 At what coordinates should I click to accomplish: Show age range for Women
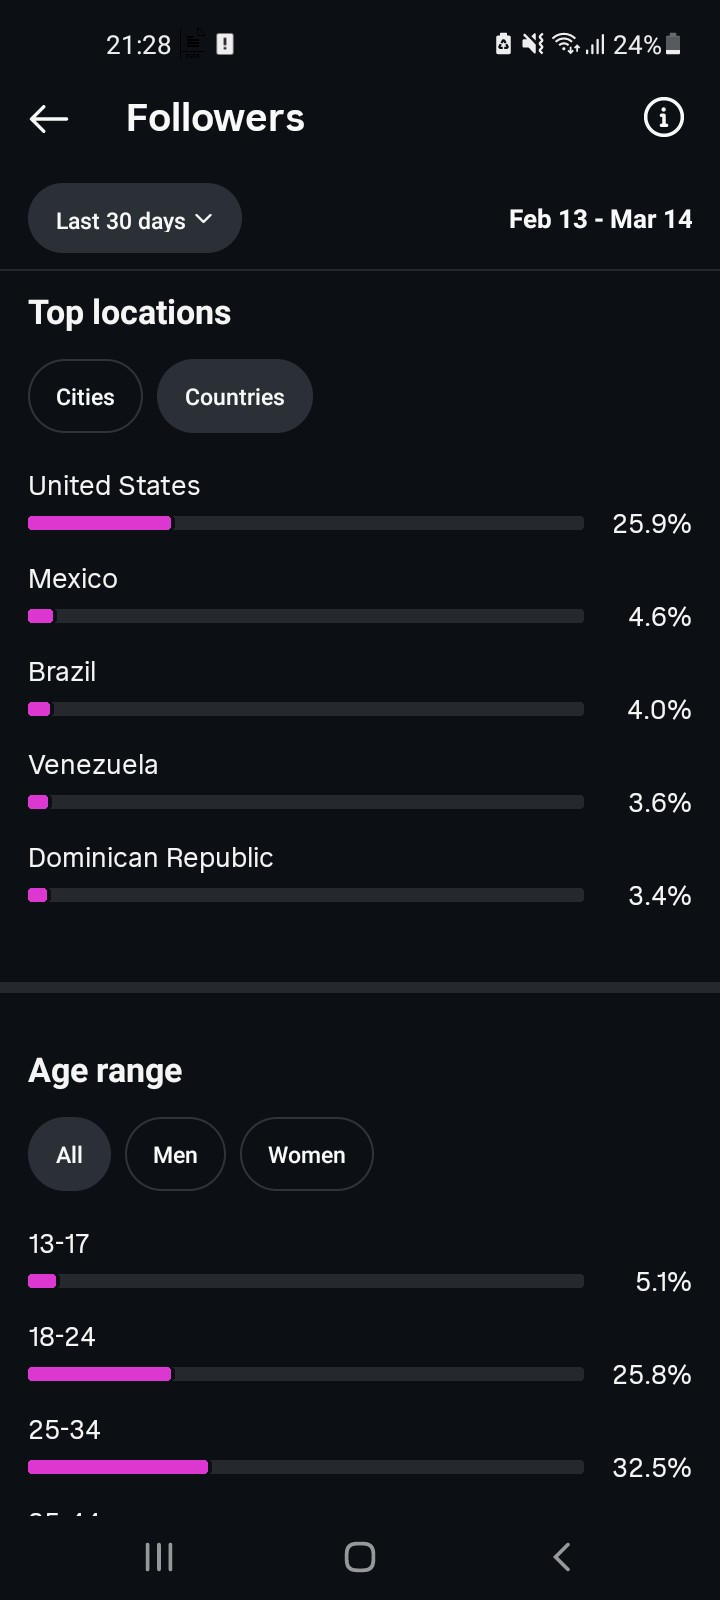tap(306, 1155)
